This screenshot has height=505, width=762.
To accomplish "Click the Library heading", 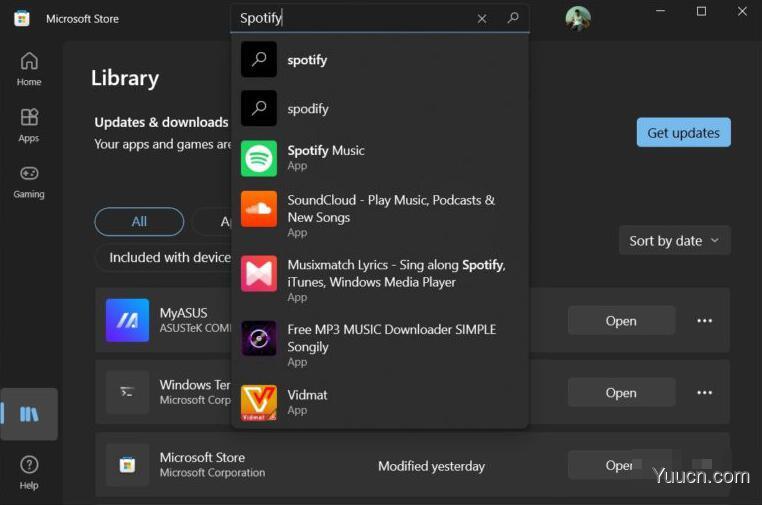I will (125, 78).
